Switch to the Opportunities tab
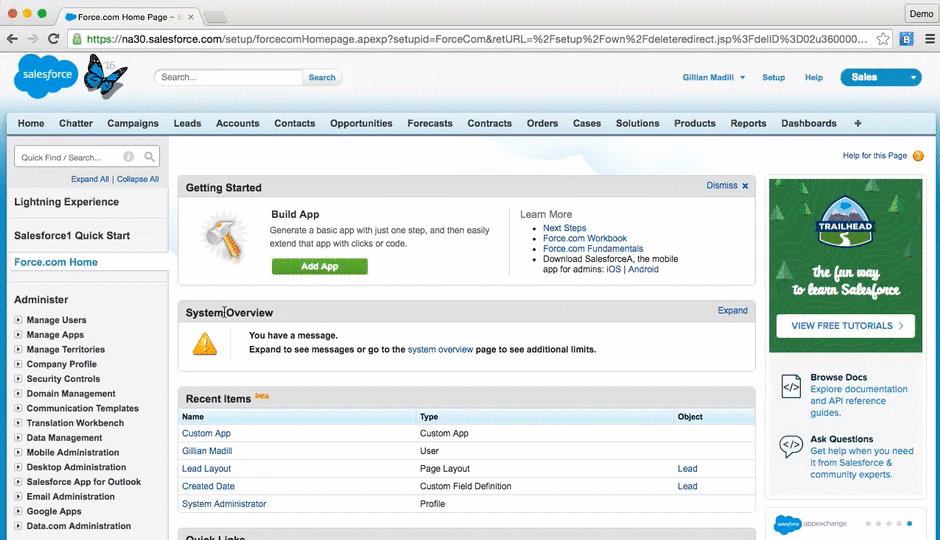Screen dimensions: 940x540 [361, 123]
